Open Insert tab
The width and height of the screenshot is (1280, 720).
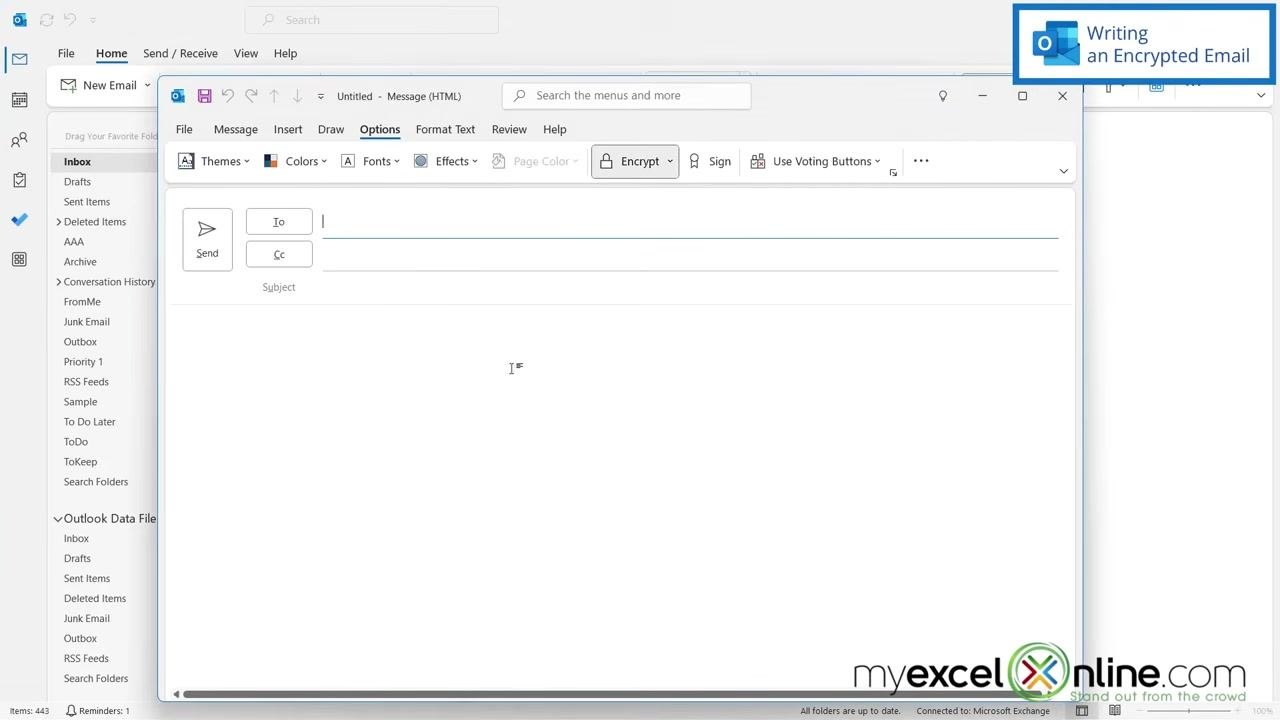pos(288,129)
